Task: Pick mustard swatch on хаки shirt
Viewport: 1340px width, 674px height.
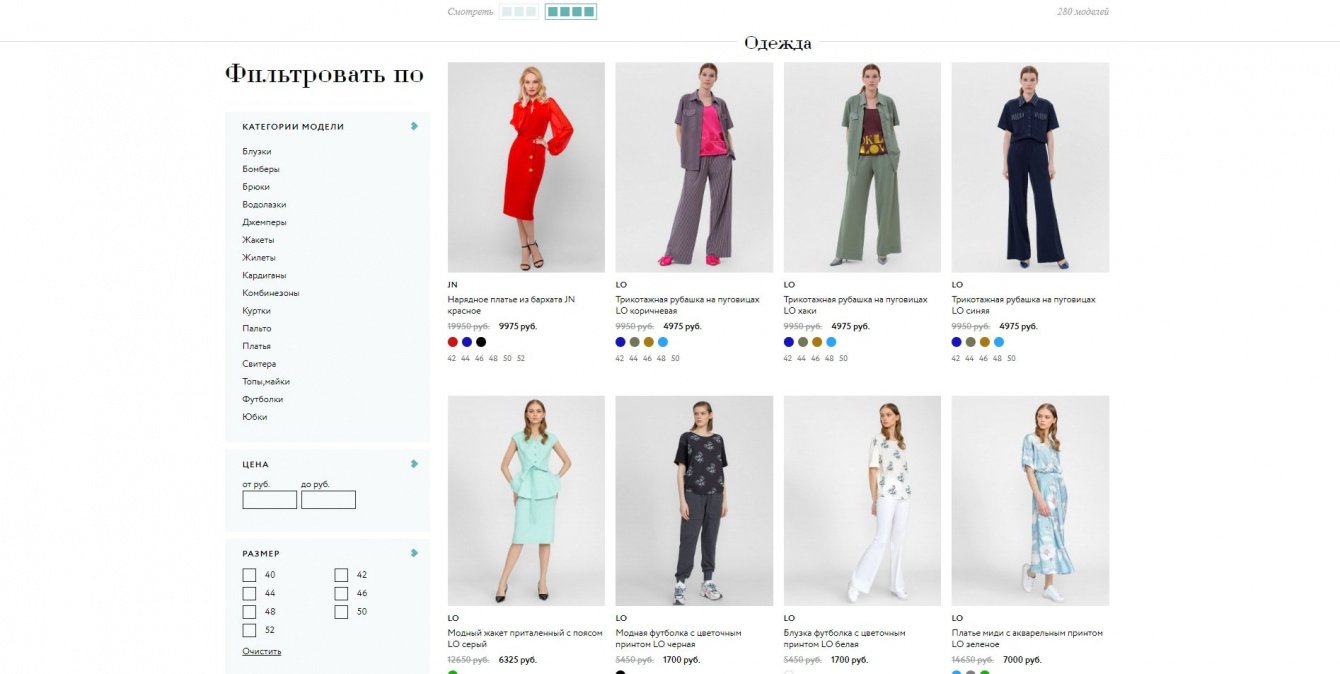Action: pyautogui.click(x=817, y=342)
